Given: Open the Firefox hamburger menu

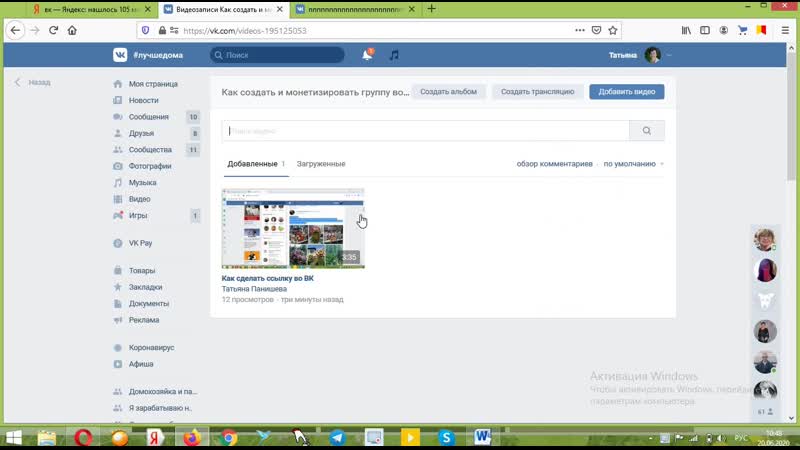Looking at the screenshot, I should pyautogui.click(x=785, y=31).
